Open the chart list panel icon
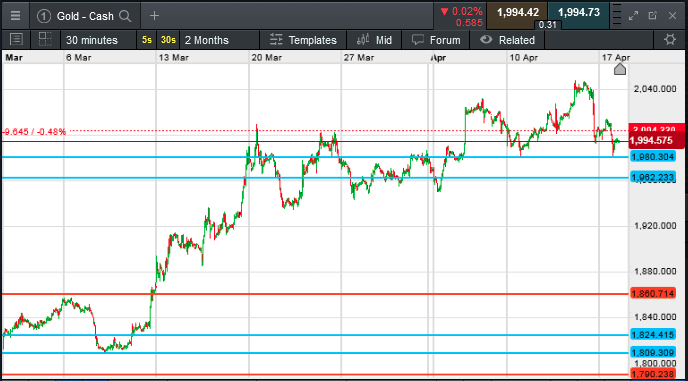 coord(16,40)
